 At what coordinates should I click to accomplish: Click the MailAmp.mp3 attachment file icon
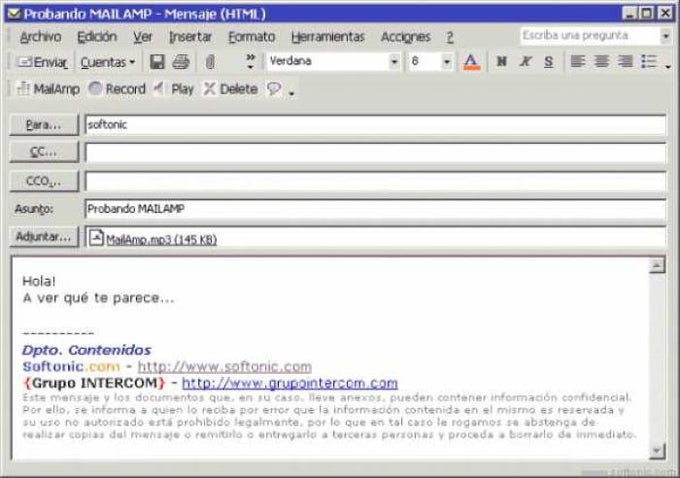click(x=96, y=238)
